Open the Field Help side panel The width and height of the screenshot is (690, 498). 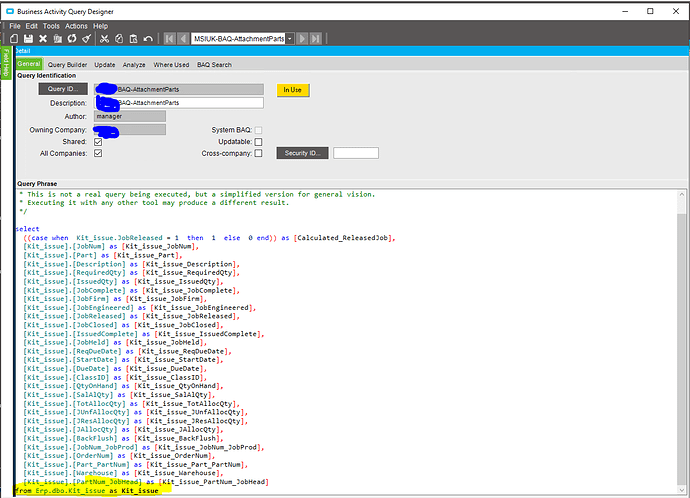pyautogui.click(x=6, y=62)
